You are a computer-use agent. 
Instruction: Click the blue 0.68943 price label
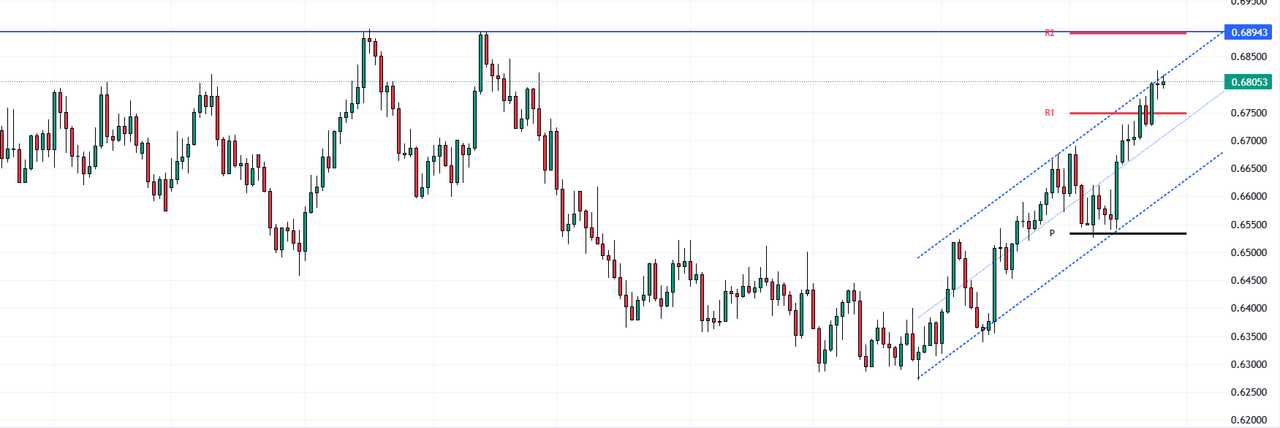(1250, 32)
